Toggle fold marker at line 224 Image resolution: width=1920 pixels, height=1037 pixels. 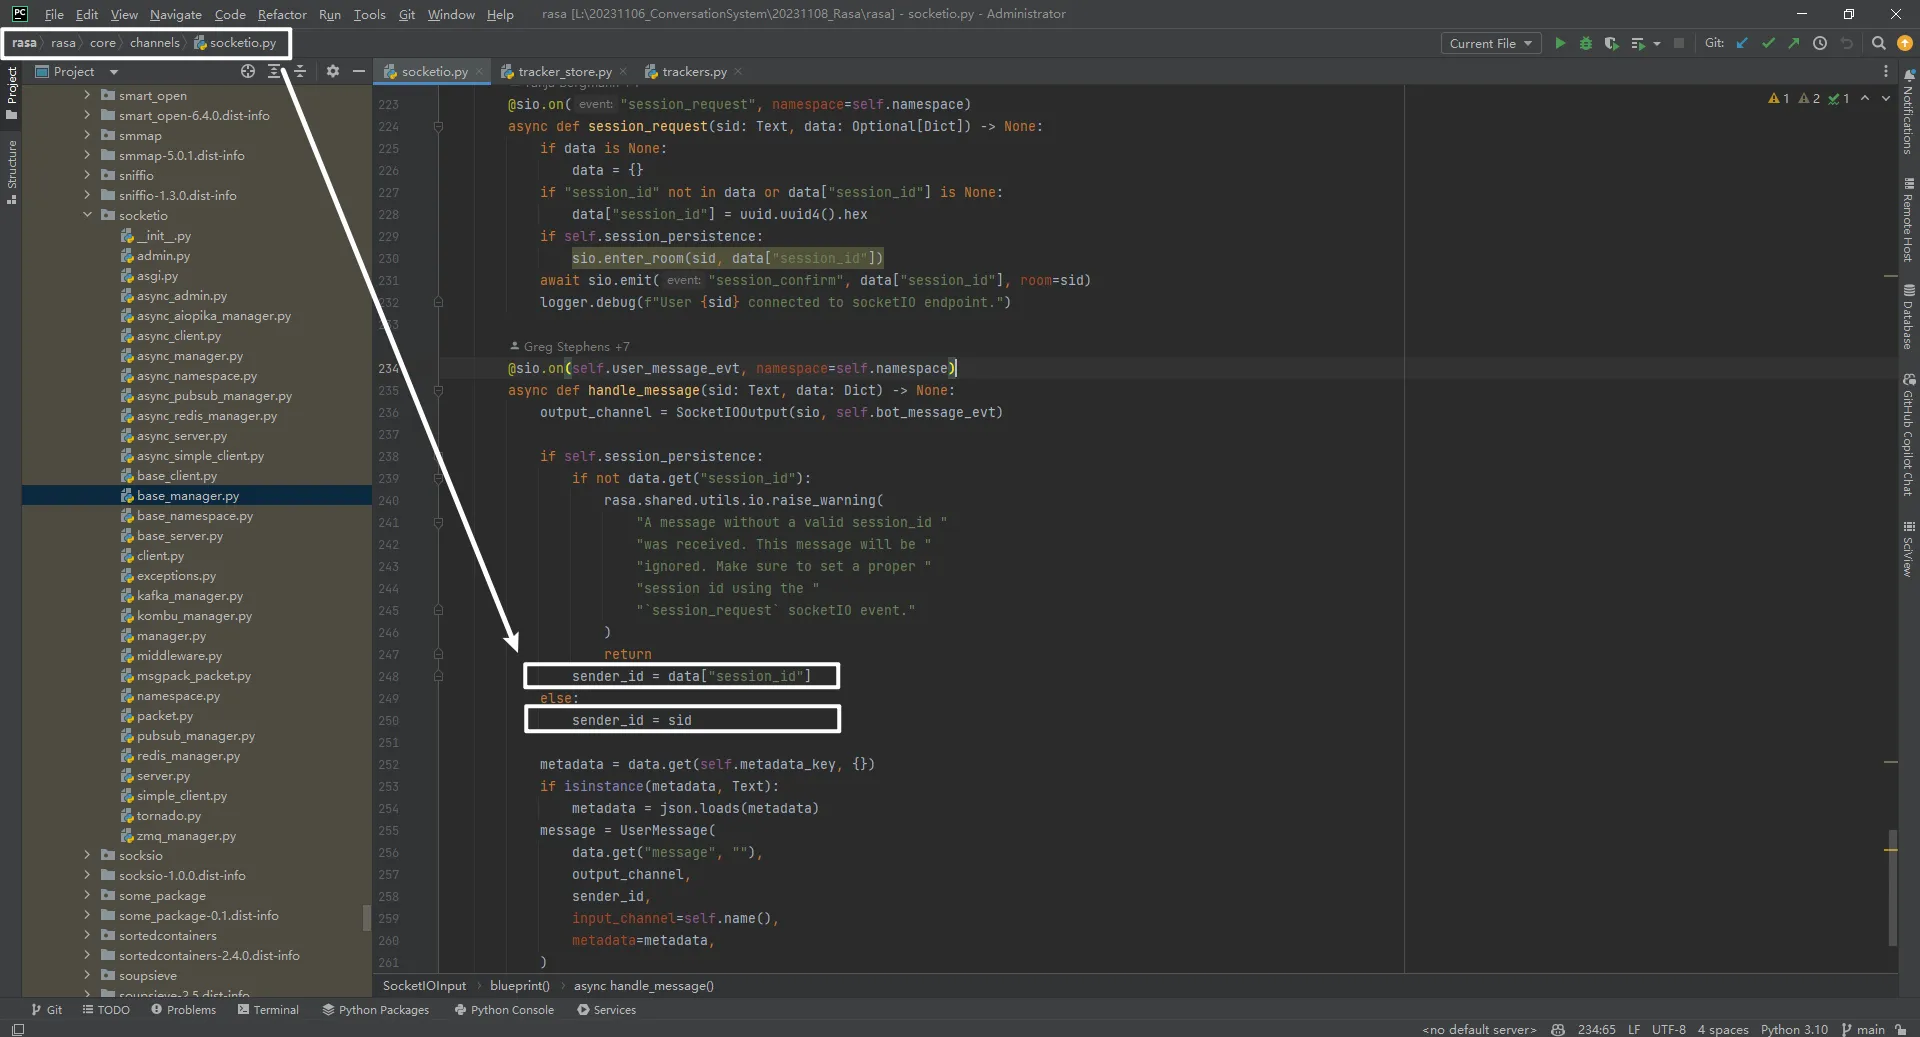438,126
